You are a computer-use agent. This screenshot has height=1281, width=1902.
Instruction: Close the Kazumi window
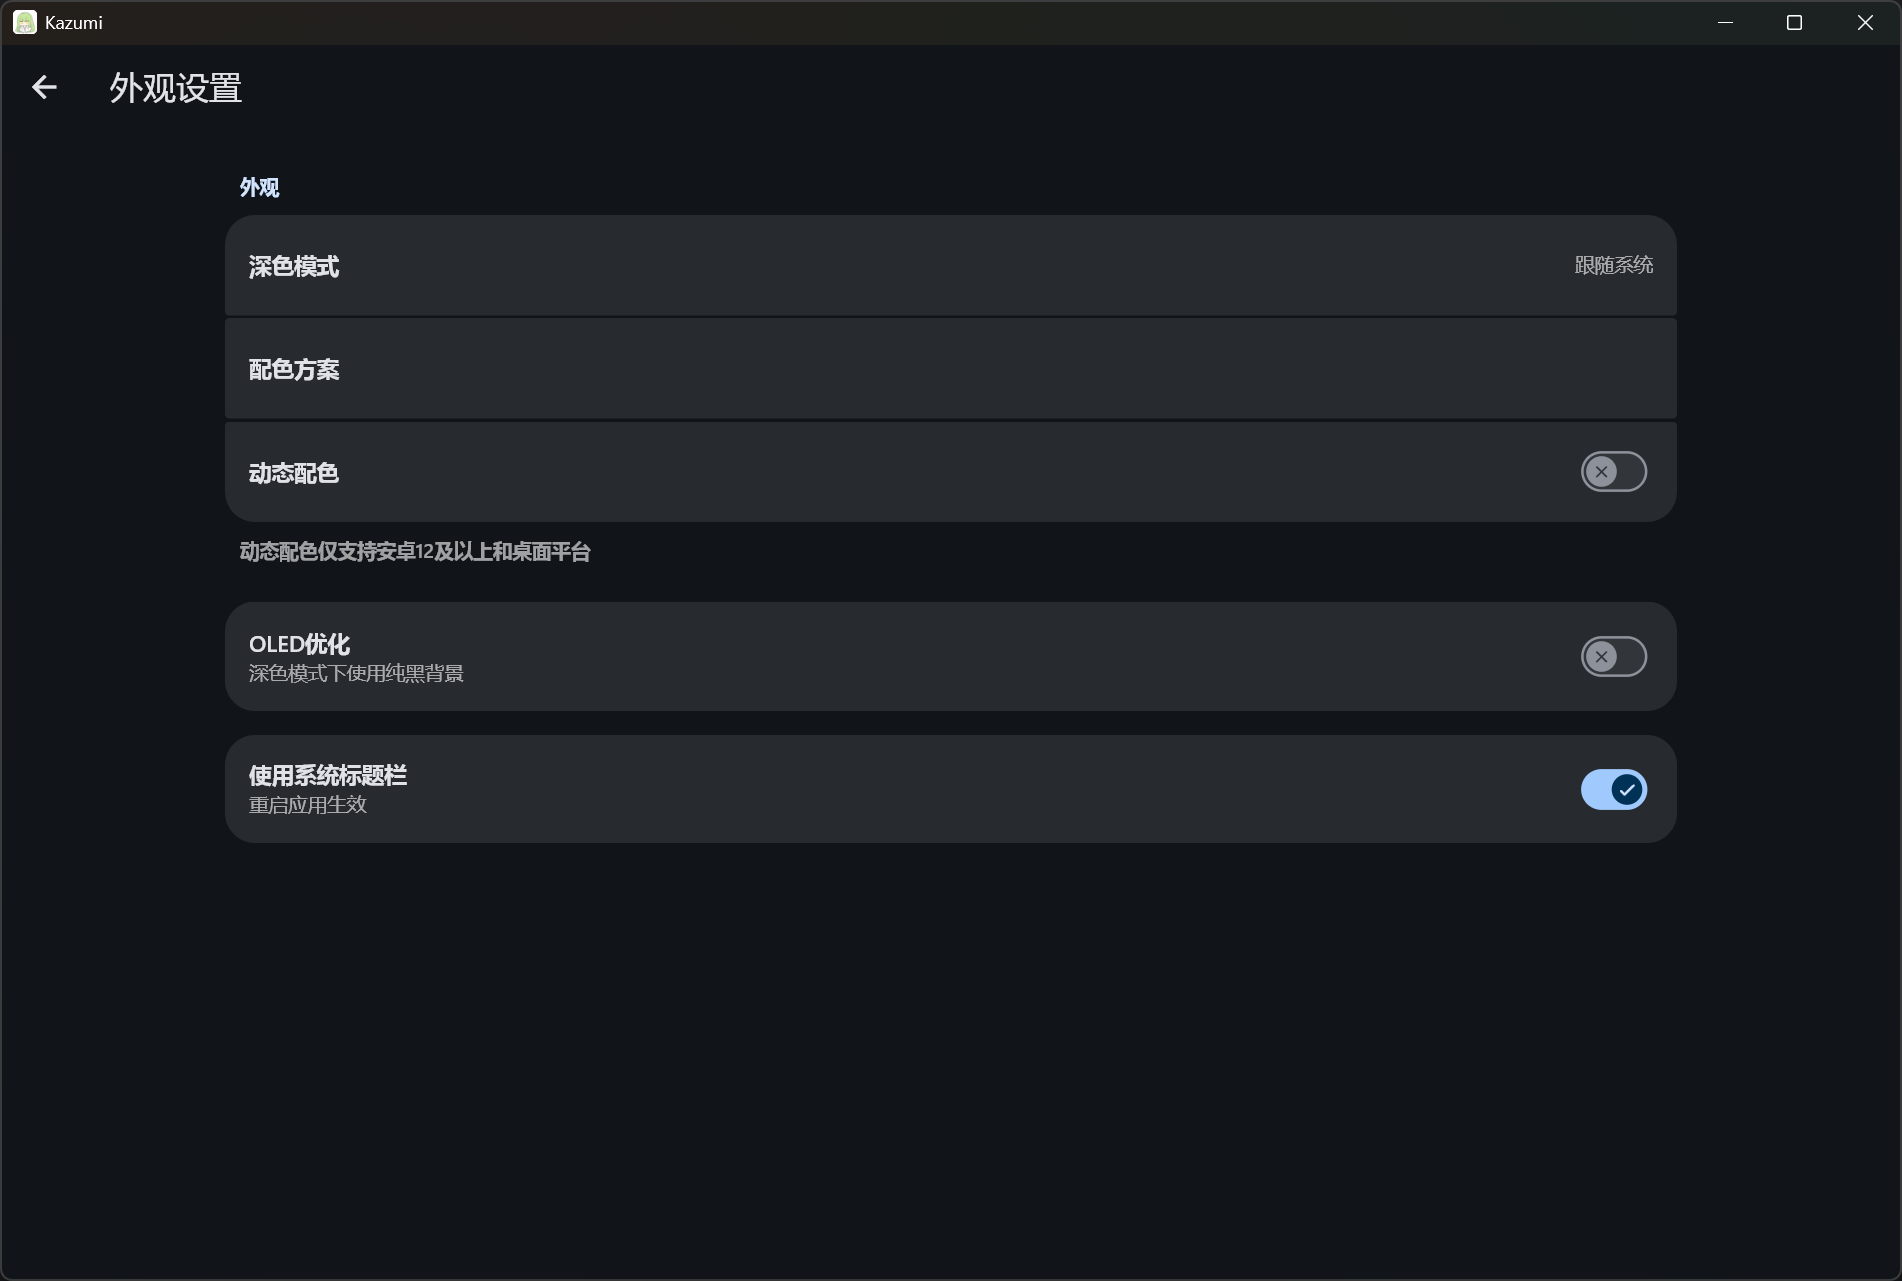click(1865, 22)
